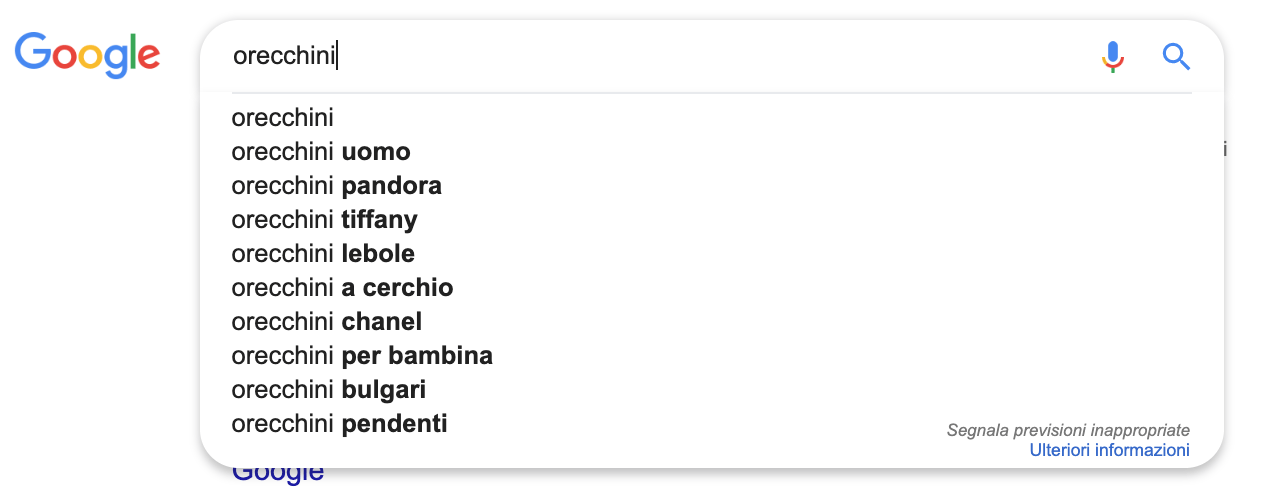Click the empty search bar area left of the microphone
The height and width of the screenshot is (494, 1262).
pos(750,56)
